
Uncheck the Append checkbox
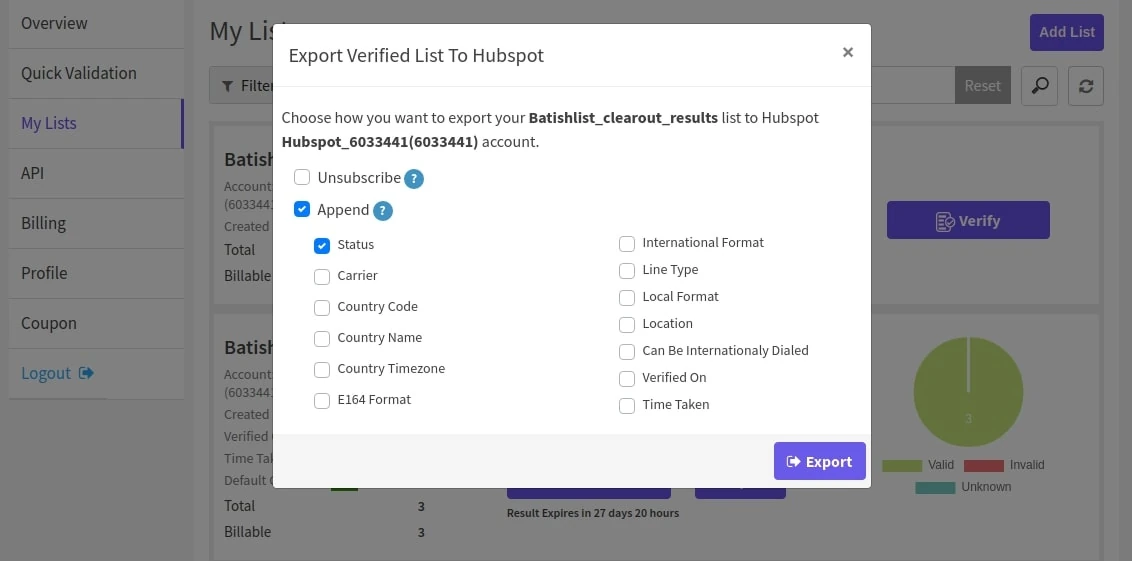point(302,209)
